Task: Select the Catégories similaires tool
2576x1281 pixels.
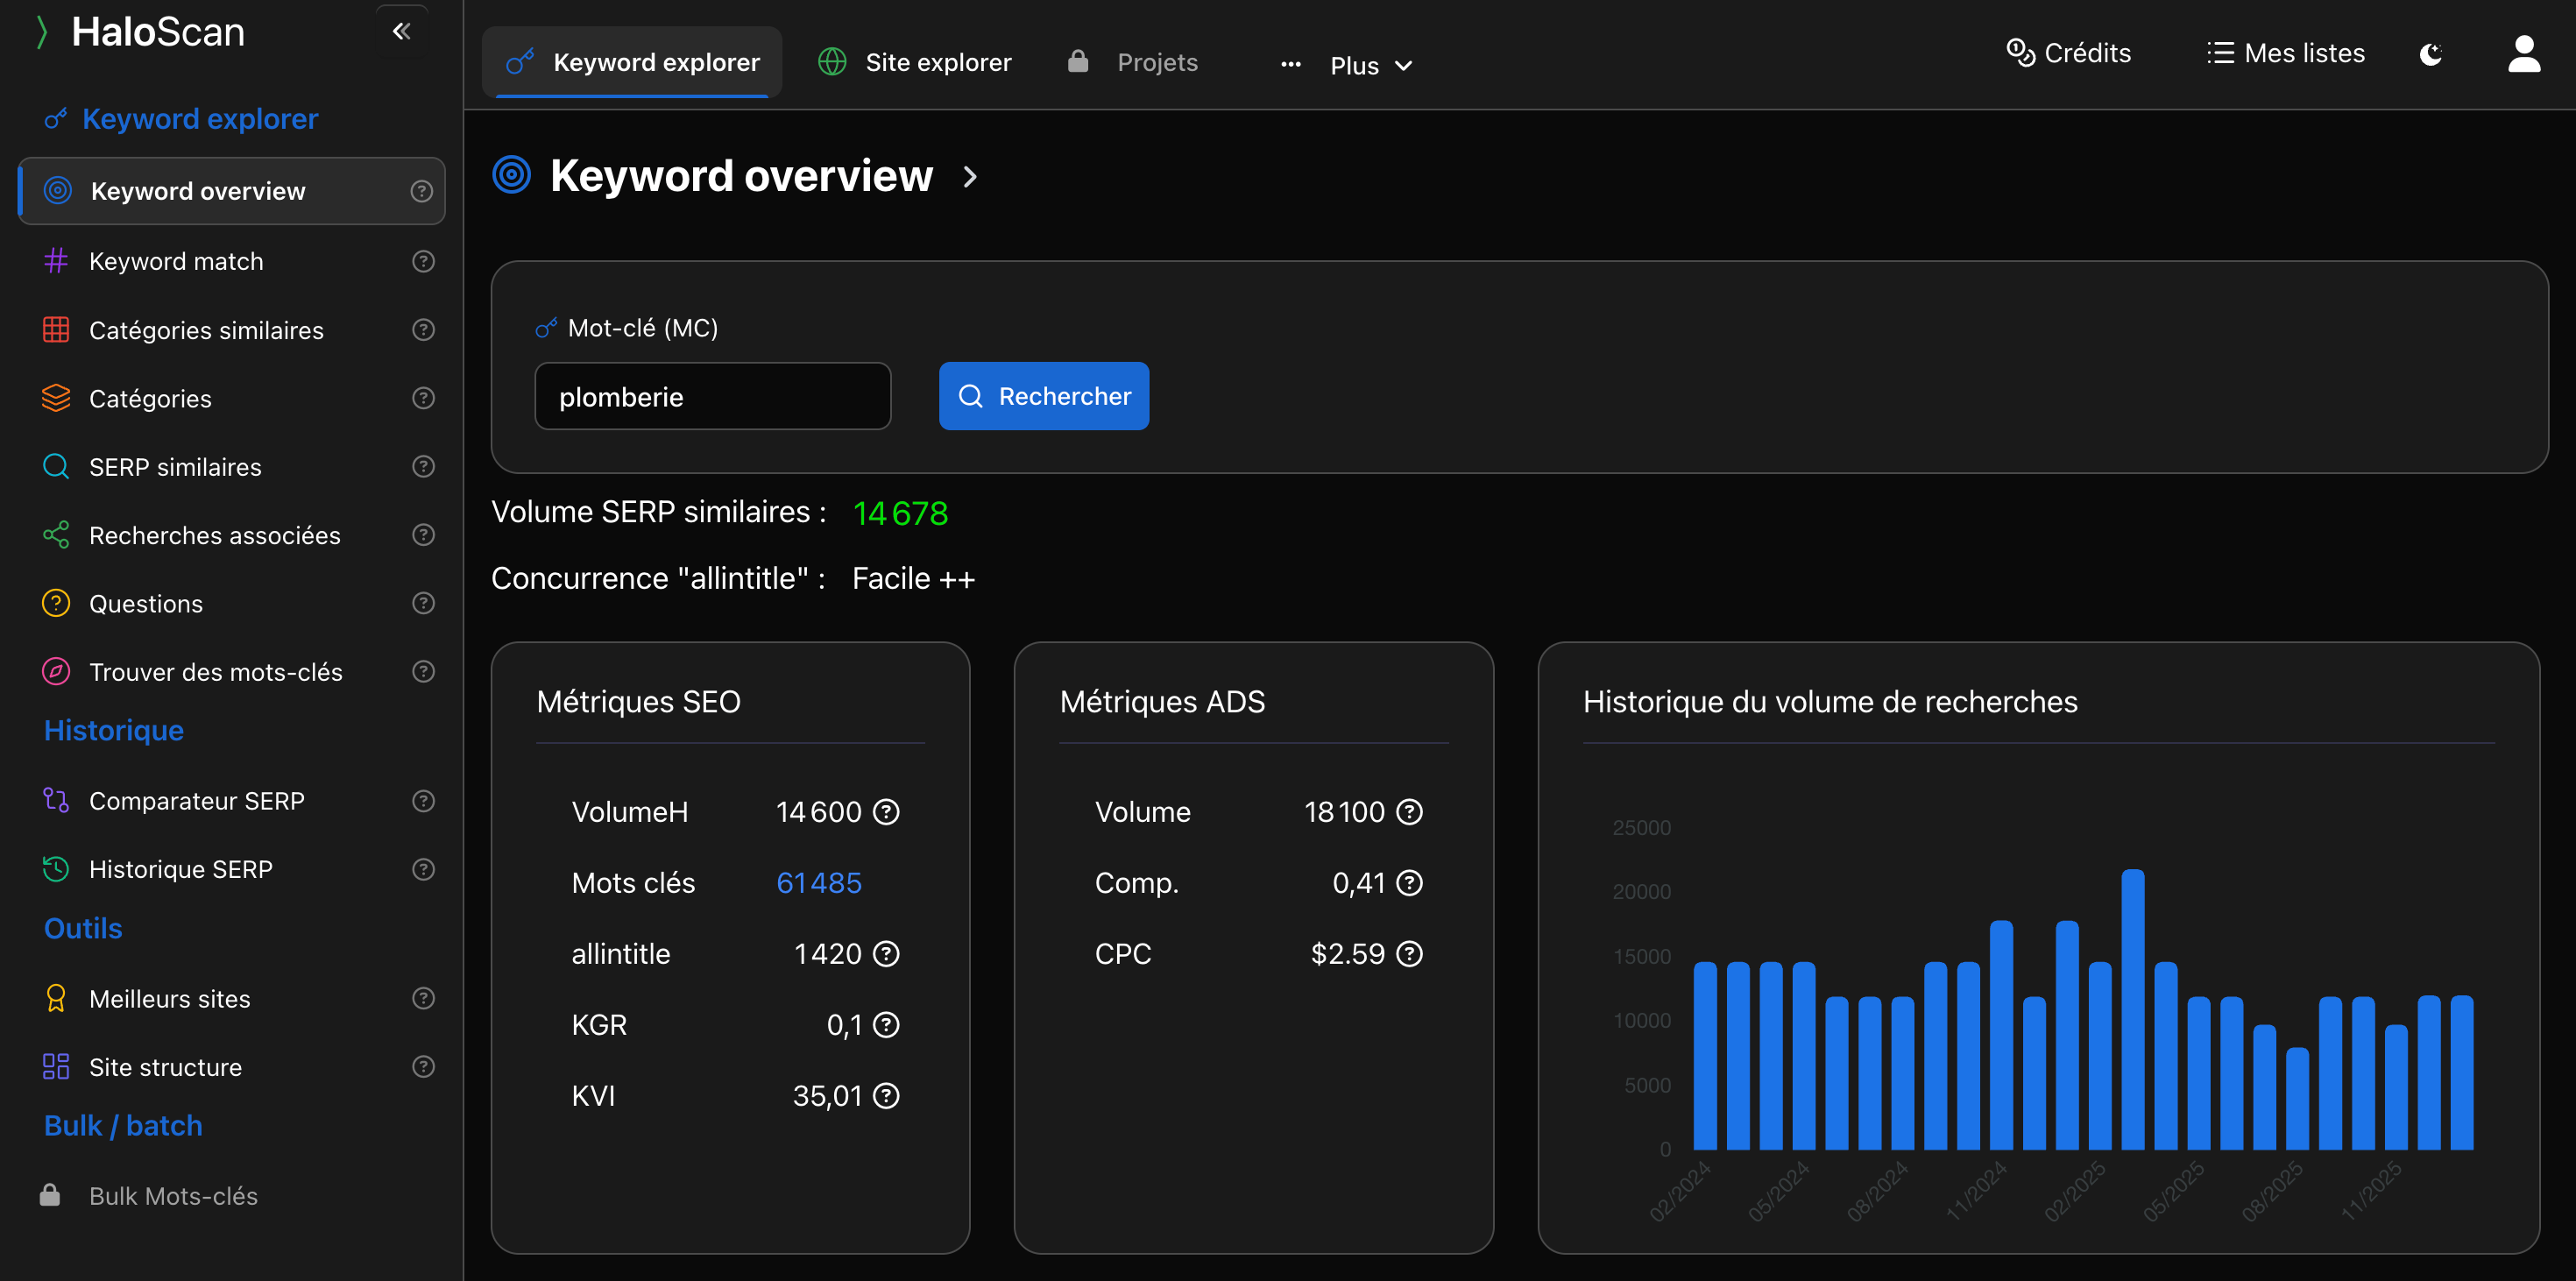Action: click(206, 330)
